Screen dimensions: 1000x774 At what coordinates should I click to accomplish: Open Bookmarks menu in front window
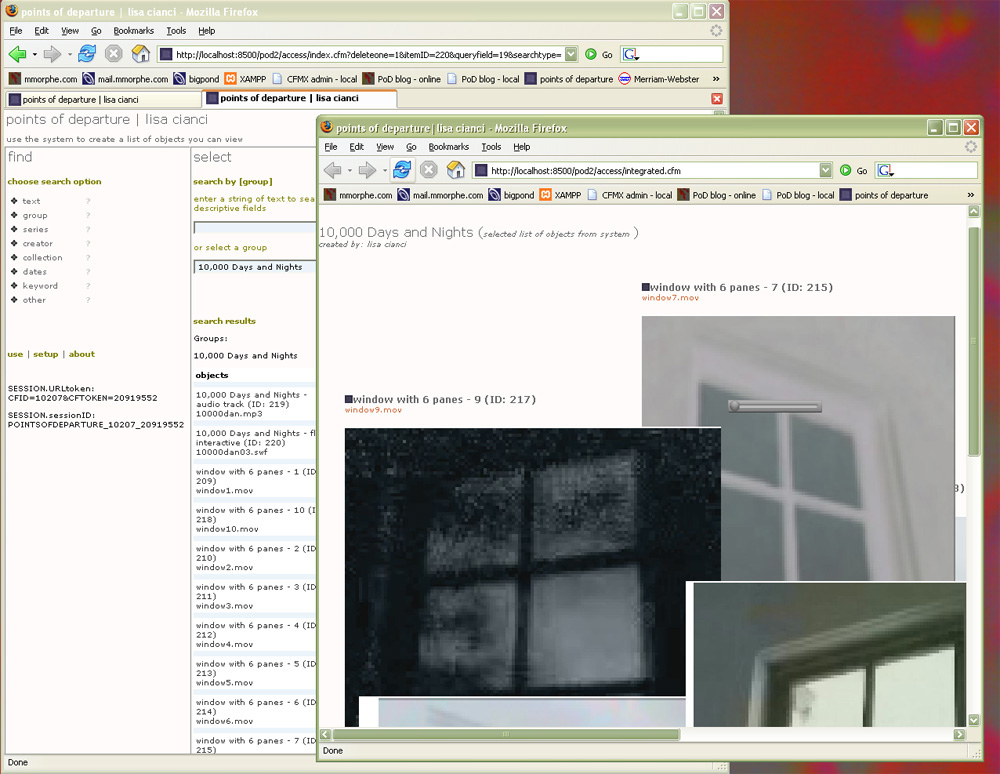[x=448, y=147]
